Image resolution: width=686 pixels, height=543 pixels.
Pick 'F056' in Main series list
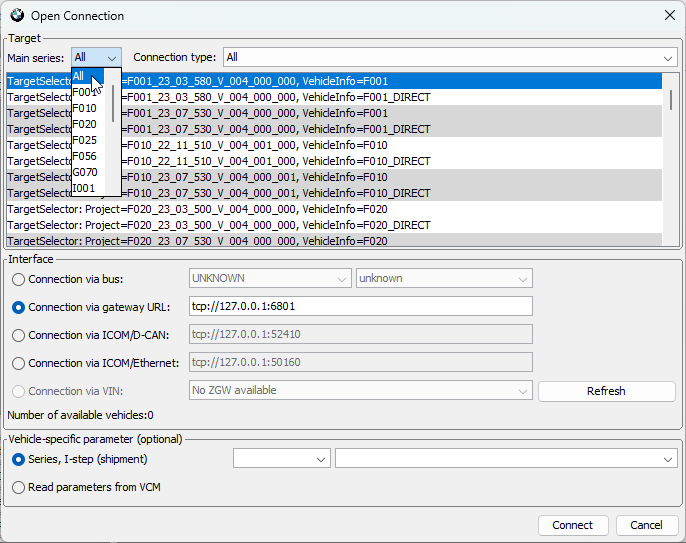88,156
